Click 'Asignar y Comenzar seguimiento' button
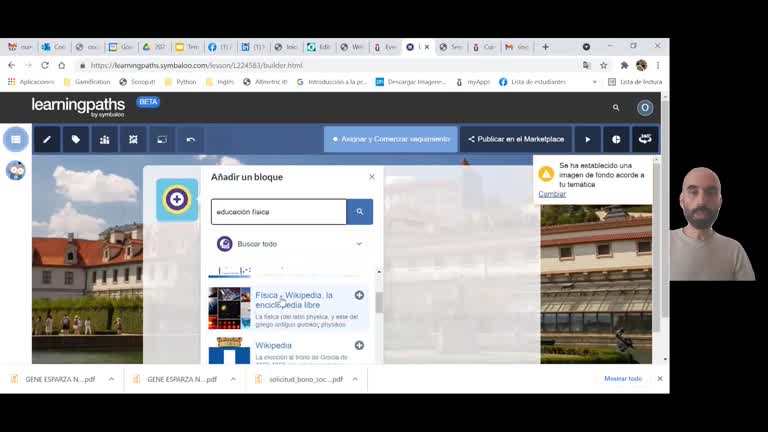The width and height of the screenshot is (768, 432). pyautogui.click(x=390, y=140)
